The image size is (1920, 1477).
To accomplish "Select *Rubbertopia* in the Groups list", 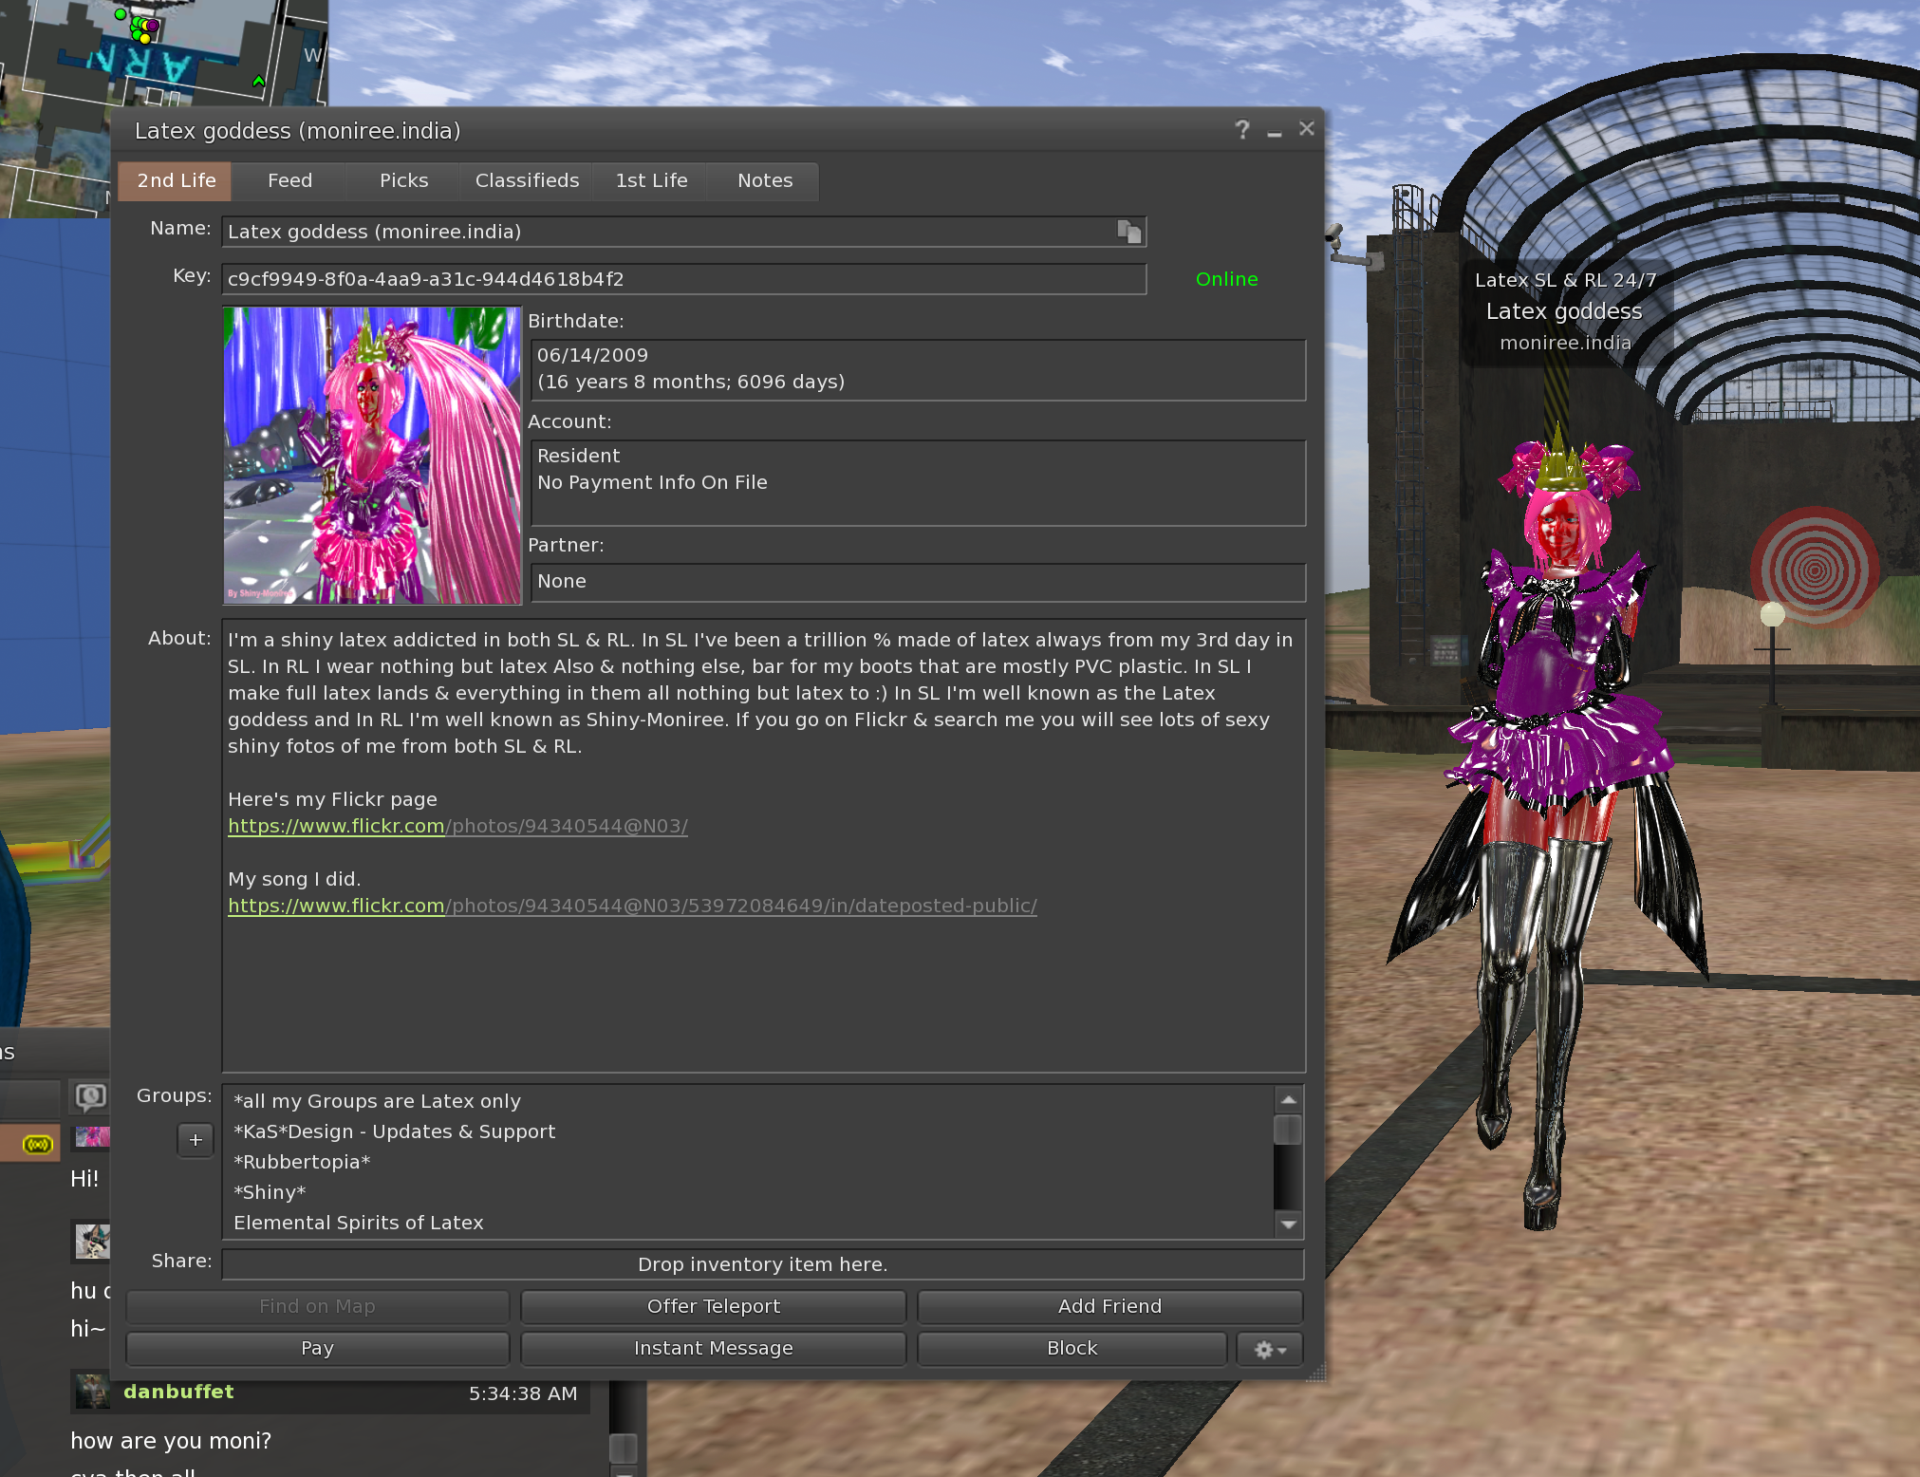I will pos(301,1161).
